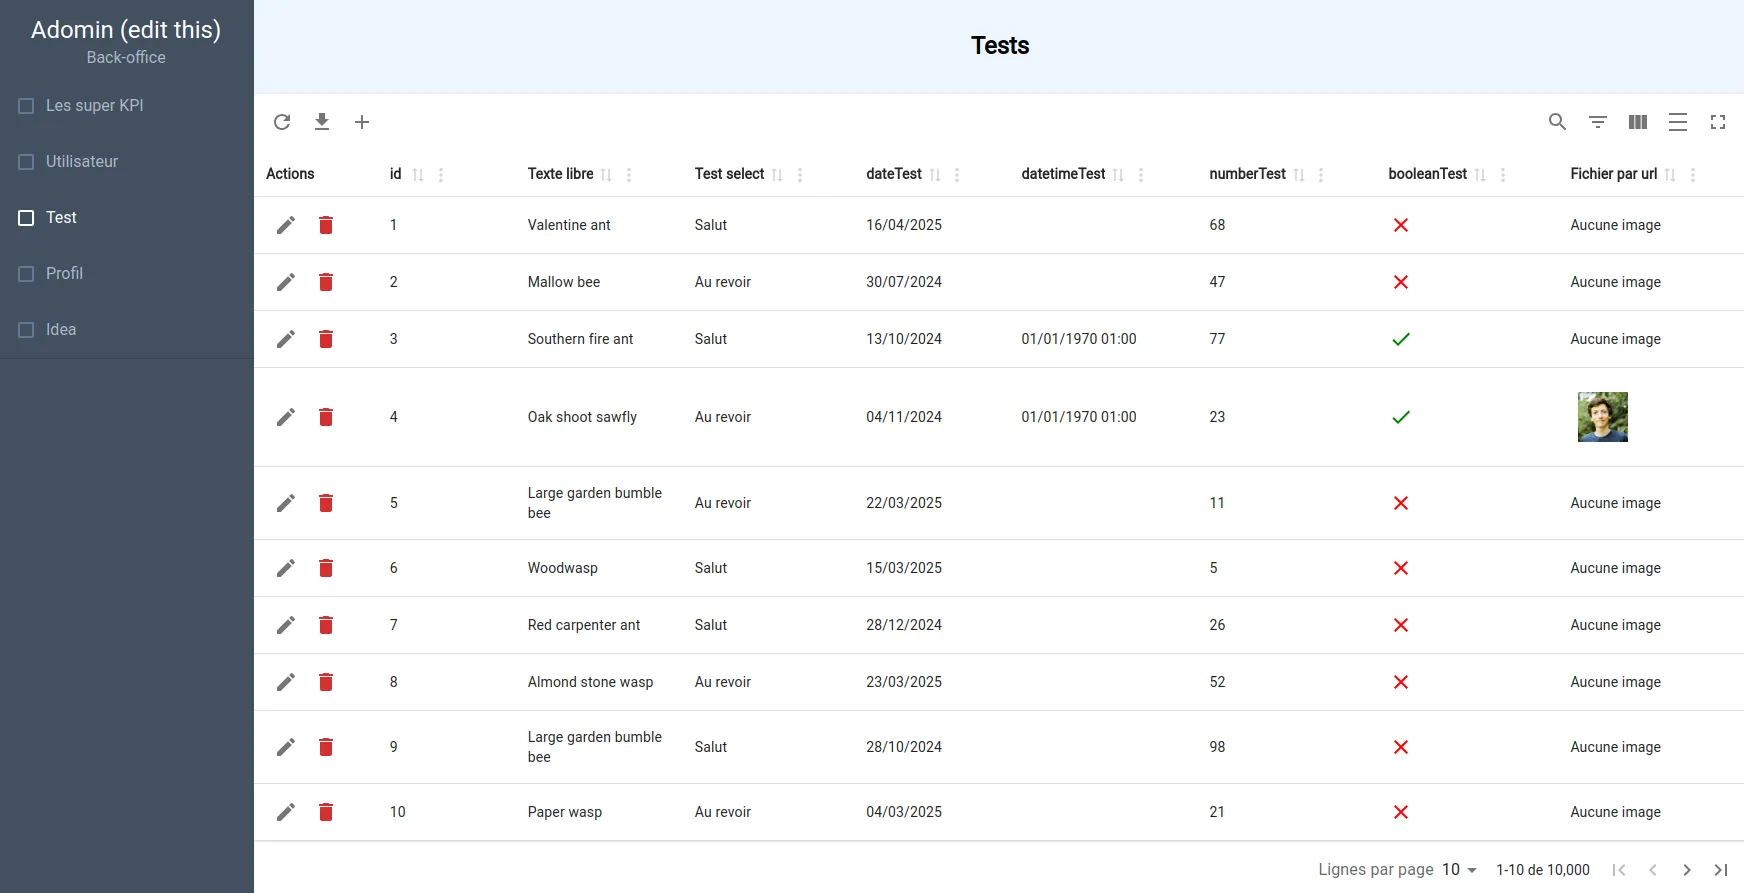Open the table search icon

click(1558, 122)
